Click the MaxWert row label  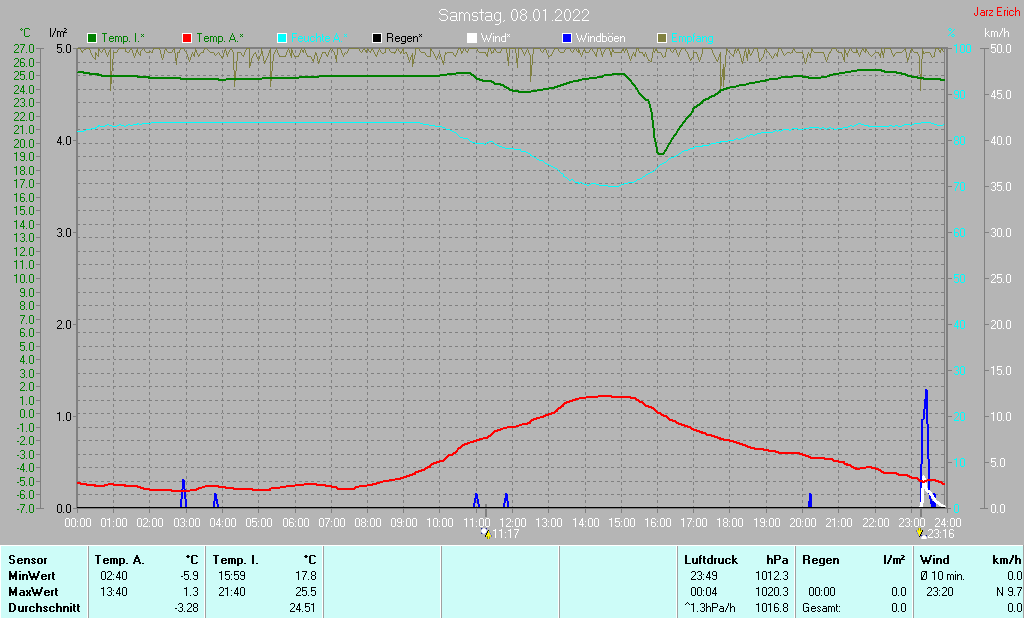coord(32,592)
